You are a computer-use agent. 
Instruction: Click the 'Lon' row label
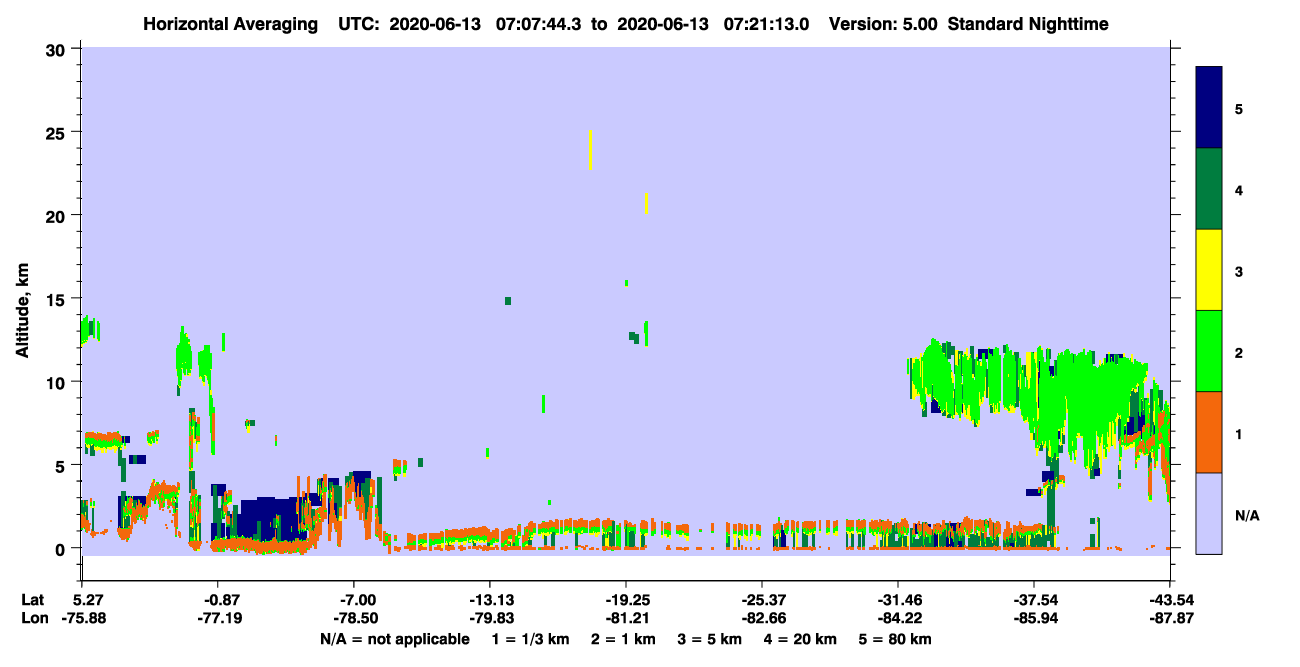click(34, 619)
